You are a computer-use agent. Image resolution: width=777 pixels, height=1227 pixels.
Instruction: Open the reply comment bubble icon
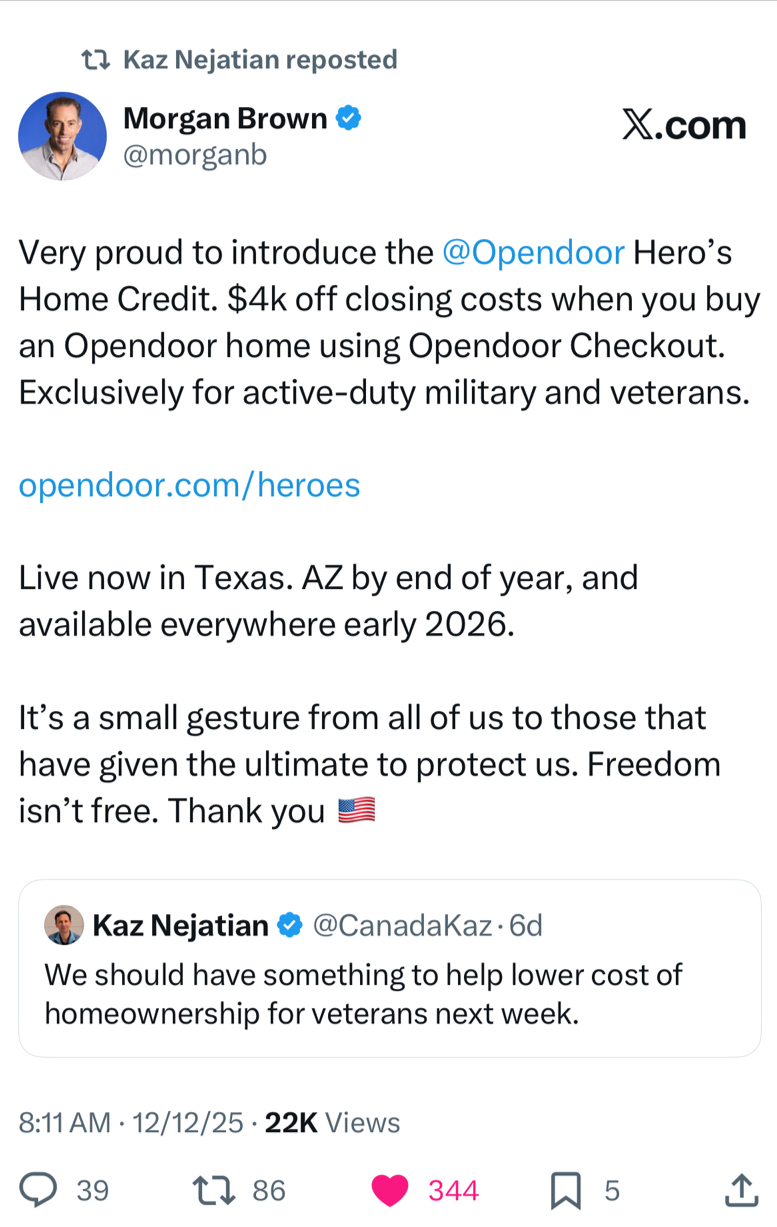click(38, 1190)
